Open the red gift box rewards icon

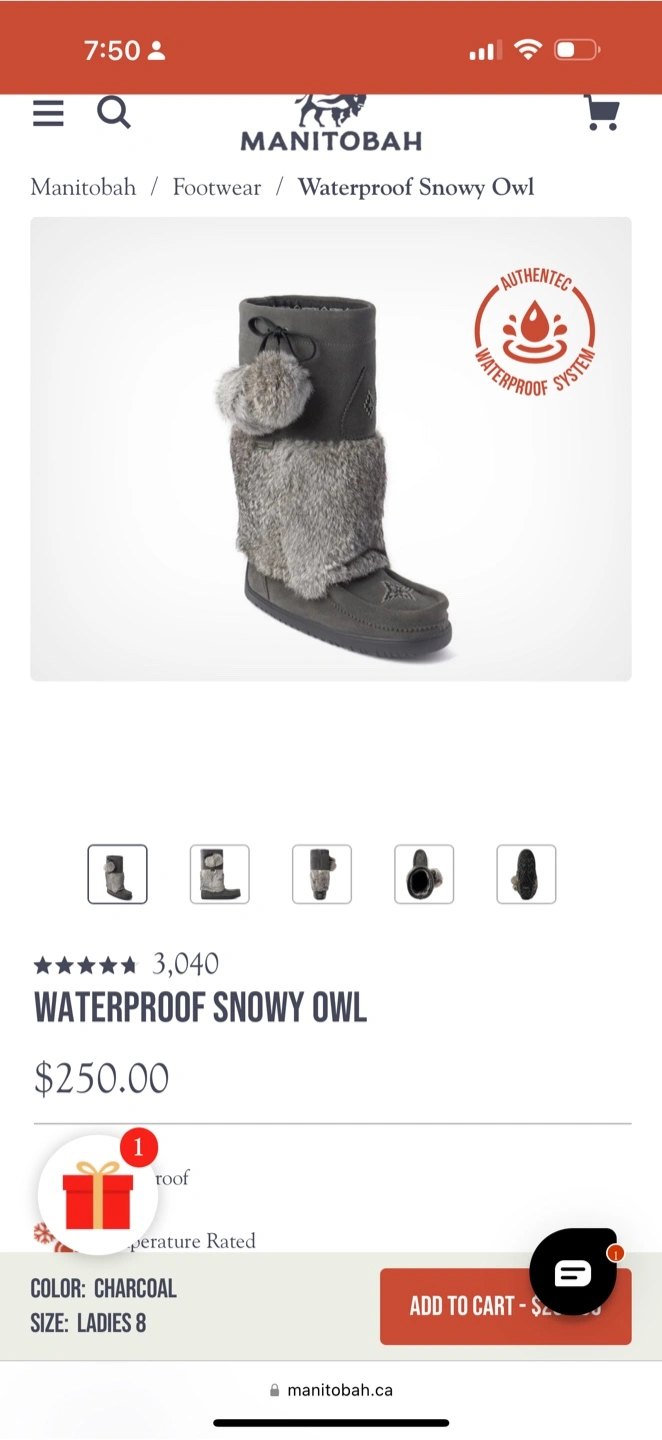[98, 1196]
